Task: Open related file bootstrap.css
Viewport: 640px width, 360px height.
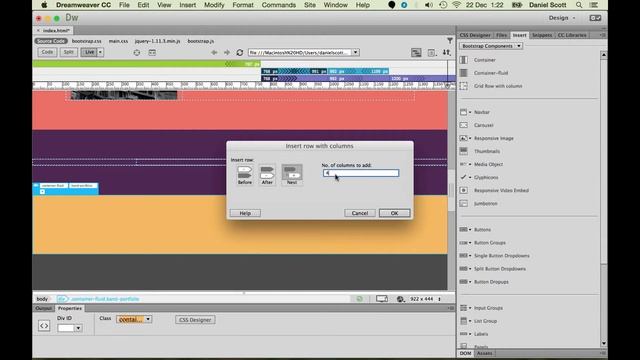Action: 87,41
